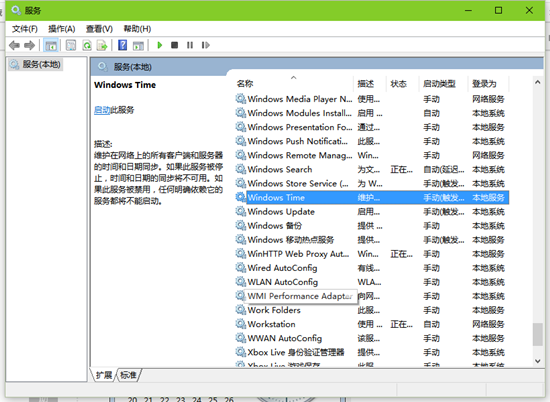Start the service with the green play icon

point(160,45)
